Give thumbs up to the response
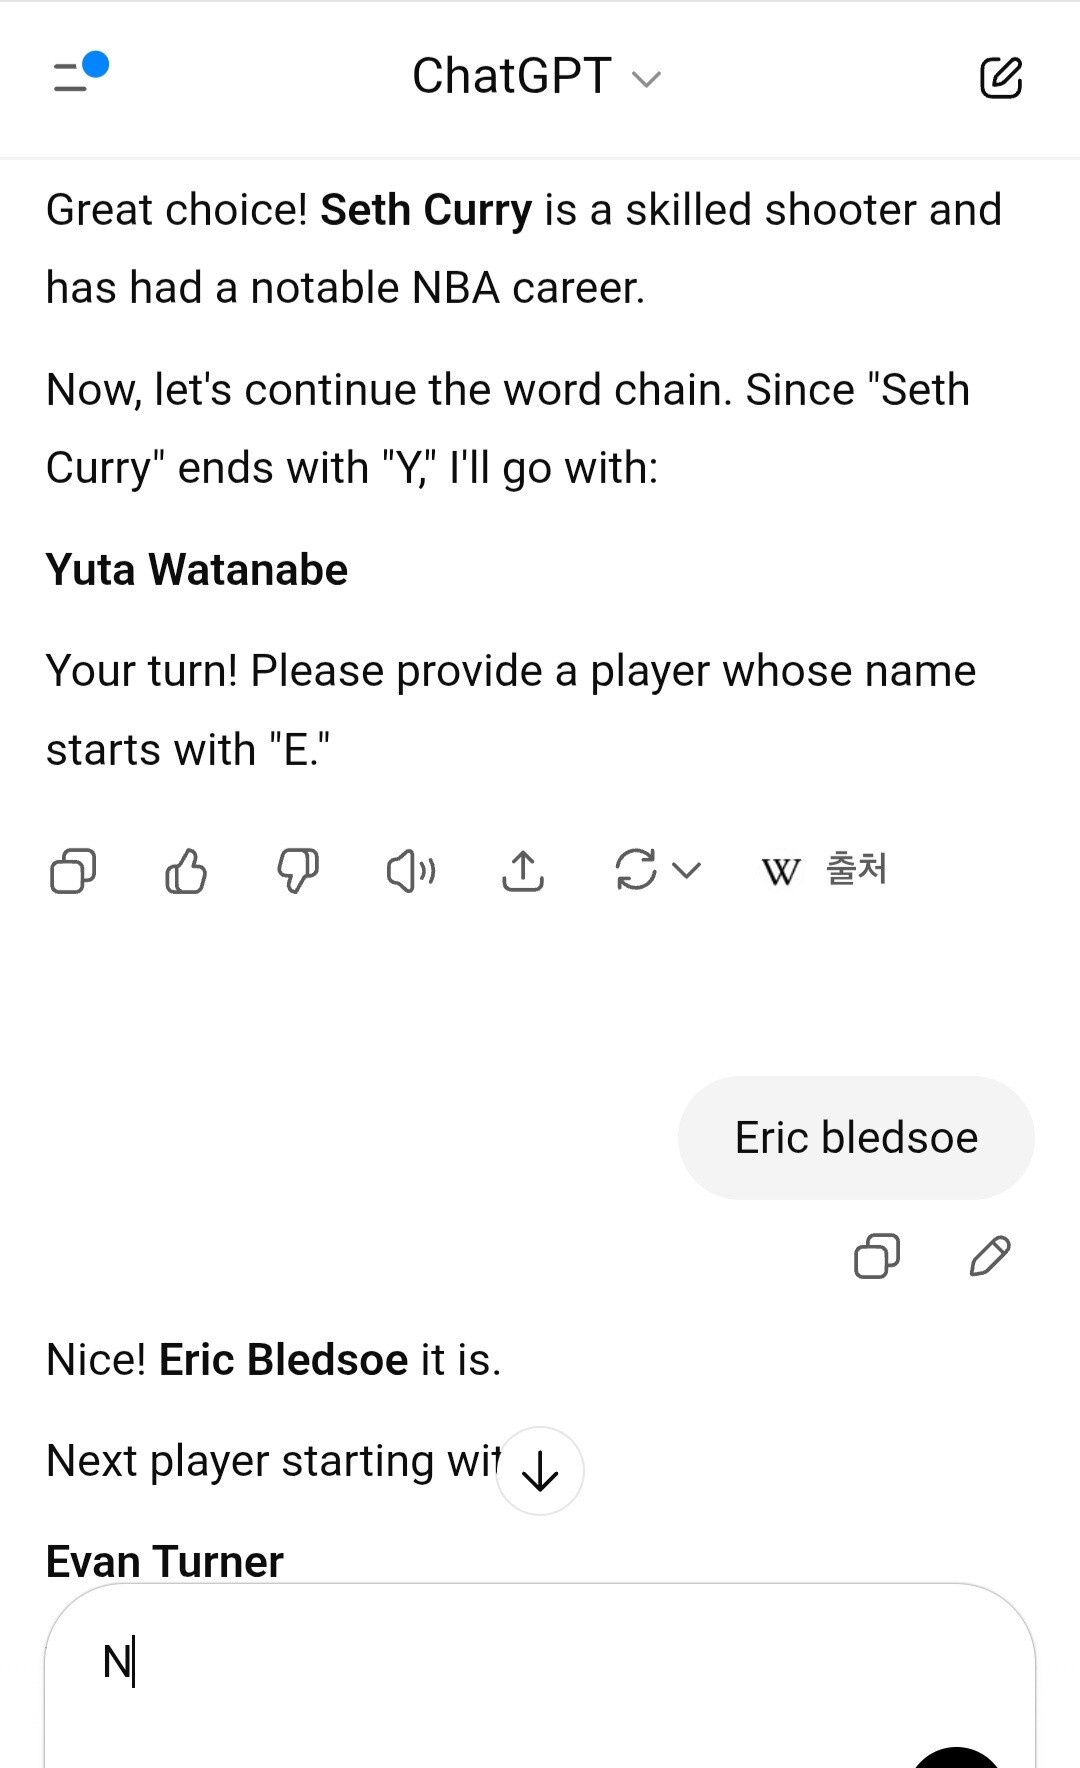 click(186, 871)
